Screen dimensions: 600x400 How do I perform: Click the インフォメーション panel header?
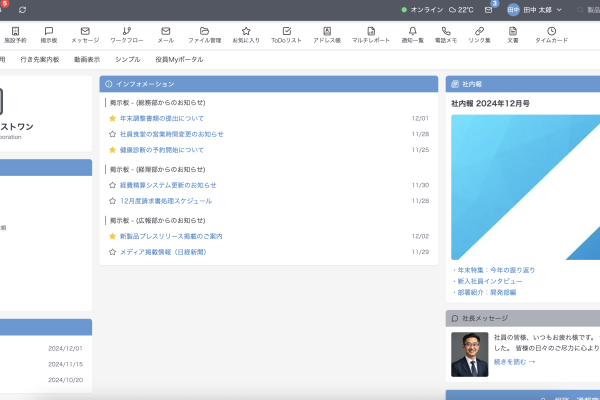point(269,84)
